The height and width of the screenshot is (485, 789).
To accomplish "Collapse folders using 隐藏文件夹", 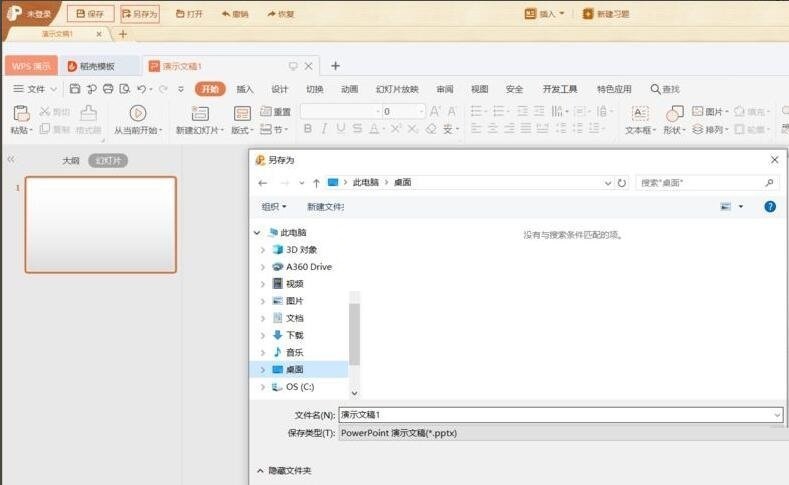I will [x=284, y=470].
